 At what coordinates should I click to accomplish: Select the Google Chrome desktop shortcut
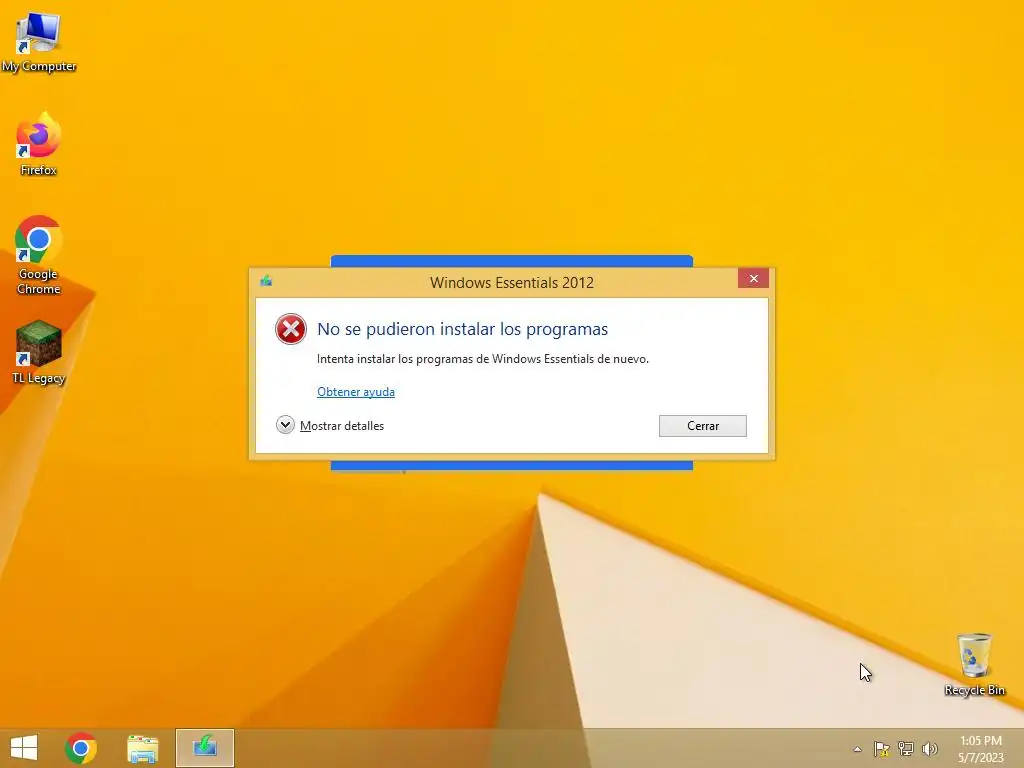click(39, 255)
